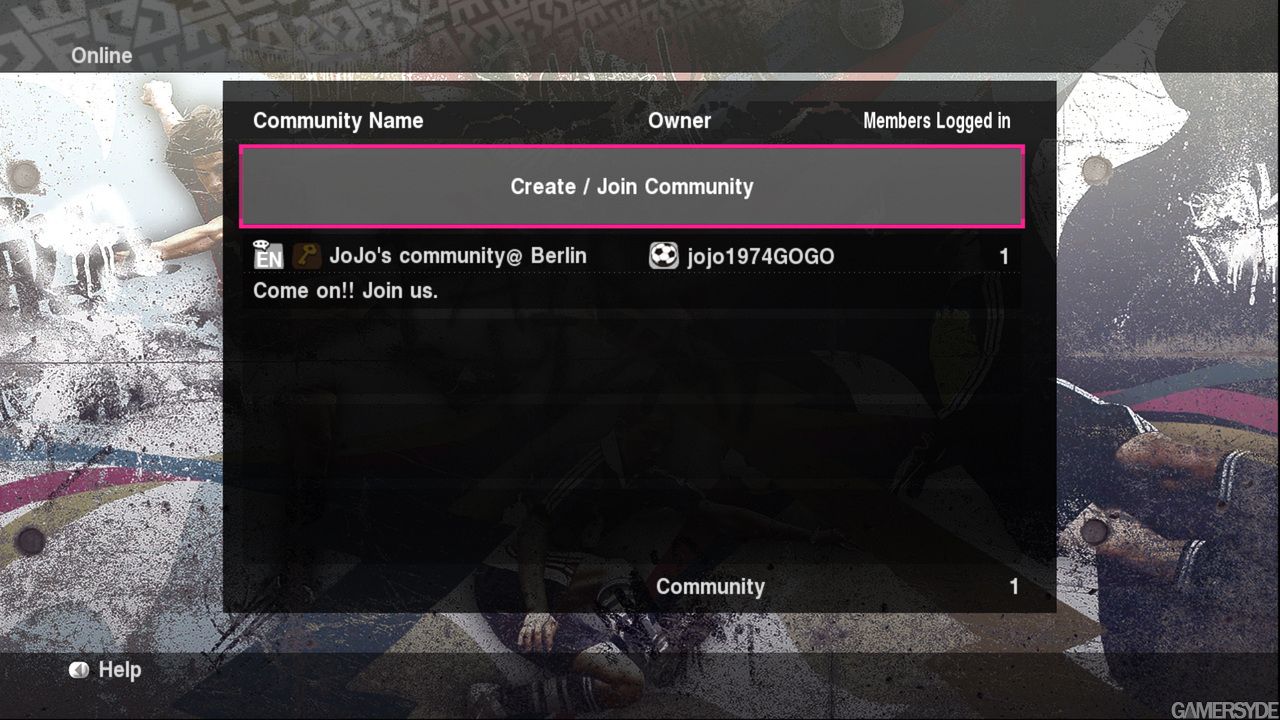Click the word Help beside the button icon

120,670
